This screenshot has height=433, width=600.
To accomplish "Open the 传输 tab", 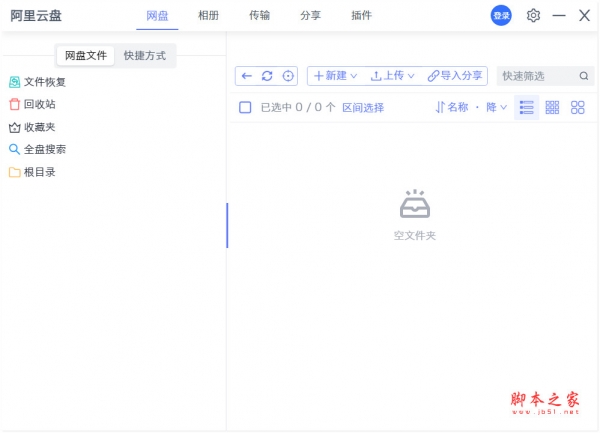I will [x=259, y=16].
